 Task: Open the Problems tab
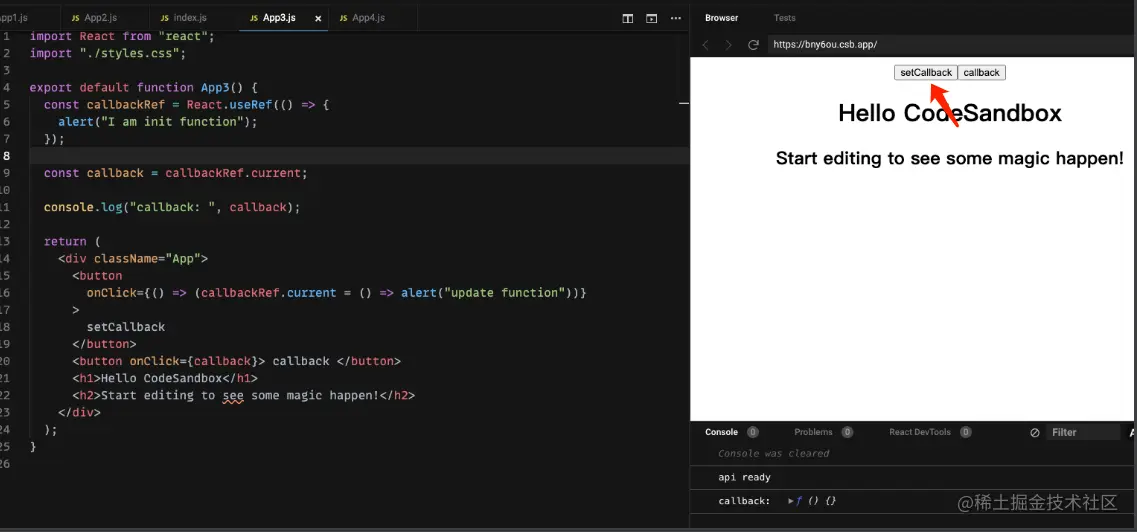pyautogui.click(x=813, y=432)
